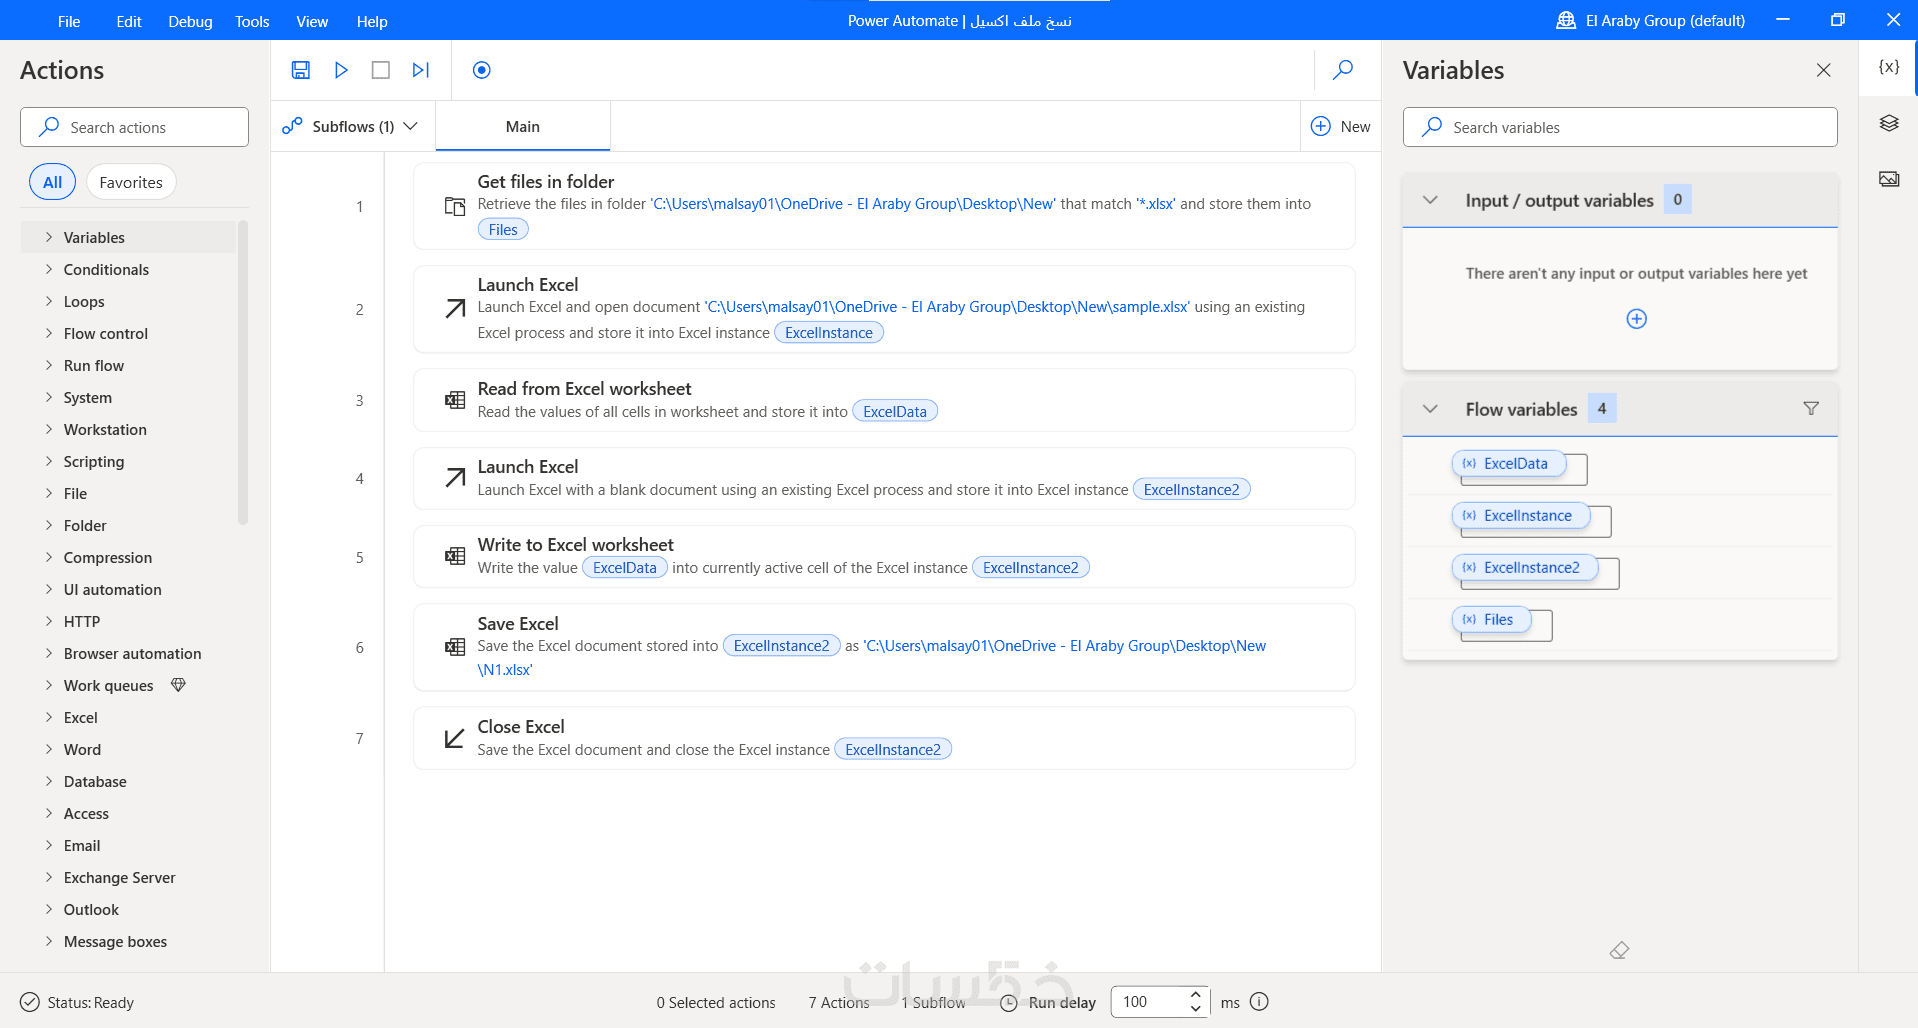Click the Save Excel action icon
Viewport: 1918px width, 1028px height.
(x=455, y=647)
